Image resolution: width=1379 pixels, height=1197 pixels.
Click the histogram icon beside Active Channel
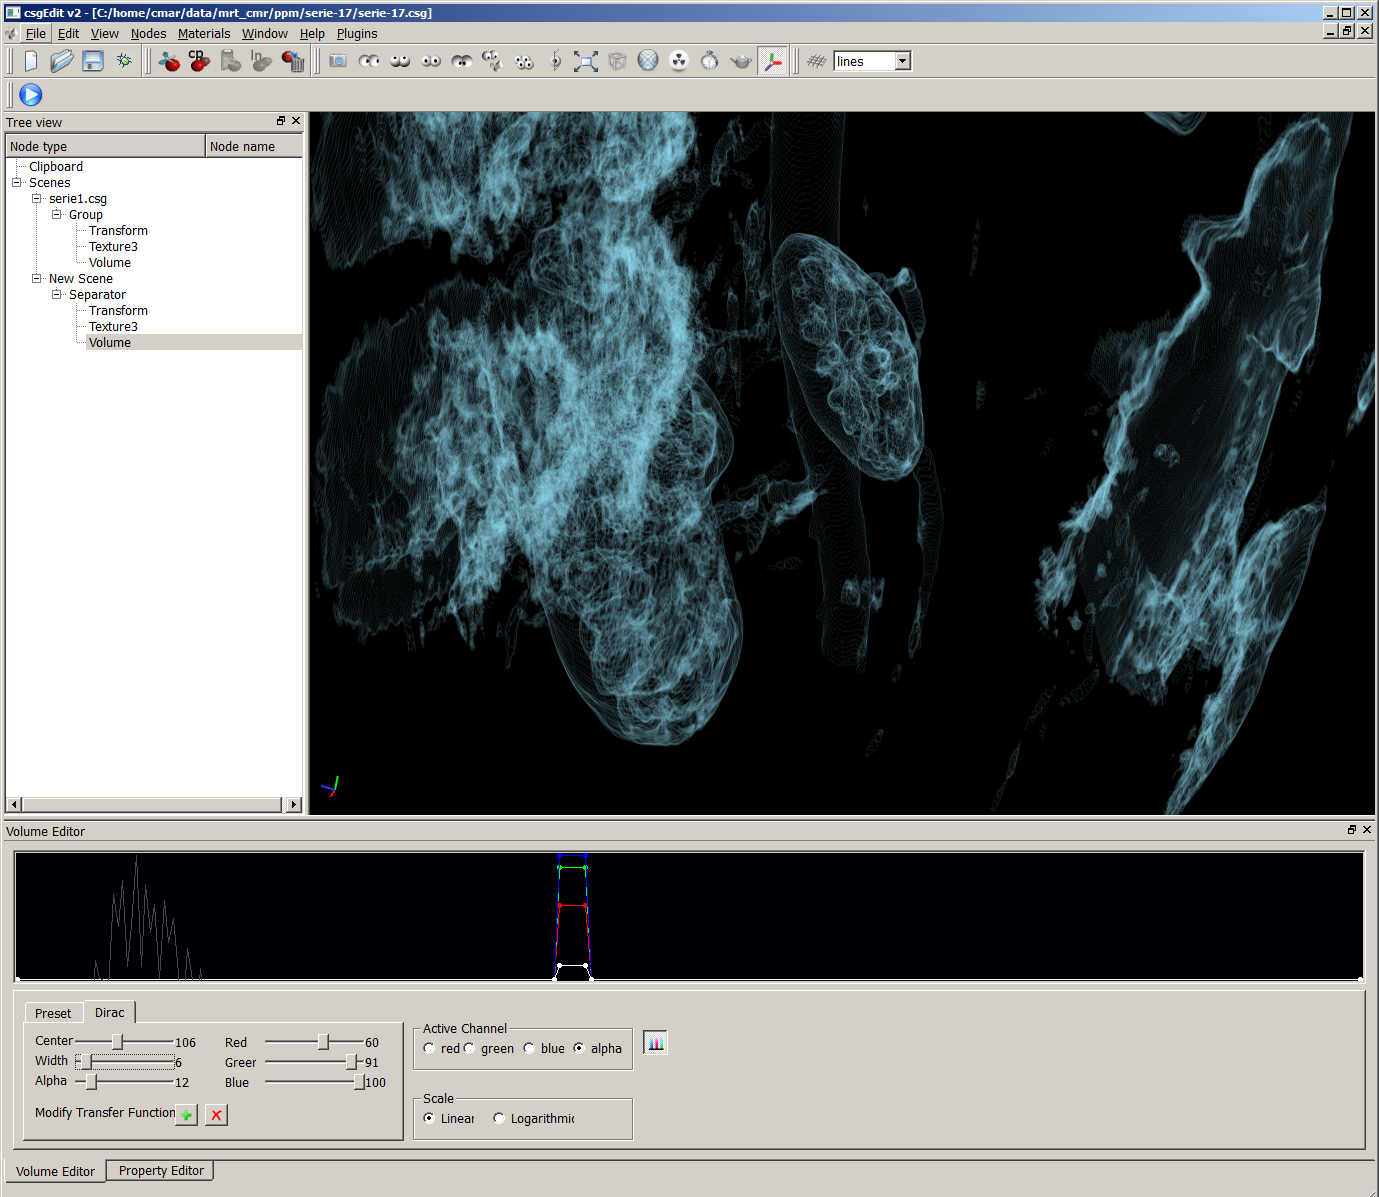click(x=655, y=1043)
